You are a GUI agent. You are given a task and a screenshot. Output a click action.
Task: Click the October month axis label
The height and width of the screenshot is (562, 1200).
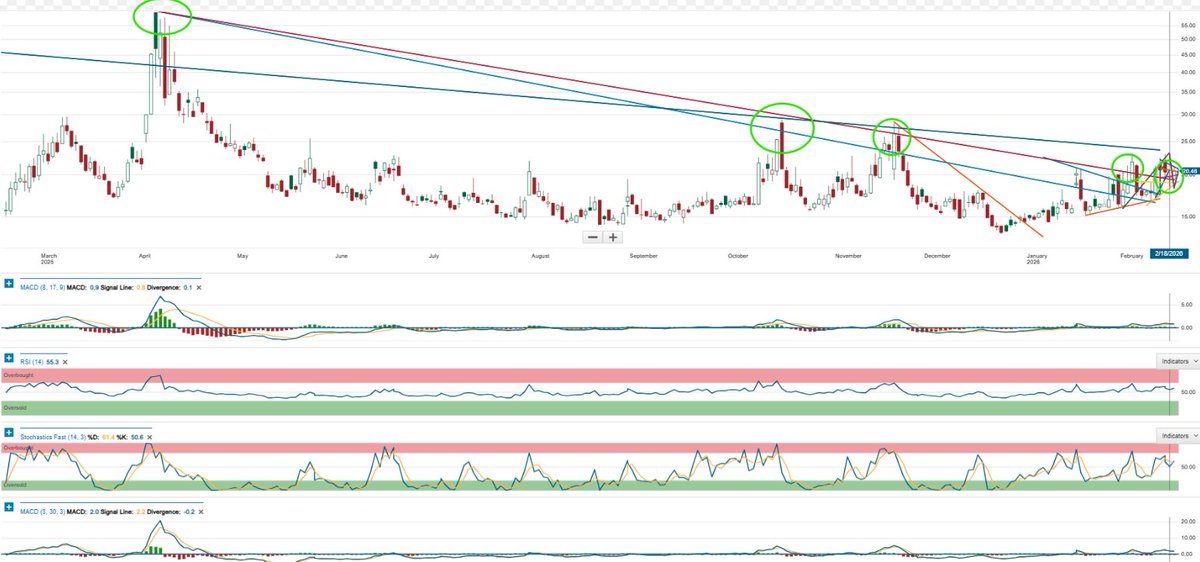(738, 256)
